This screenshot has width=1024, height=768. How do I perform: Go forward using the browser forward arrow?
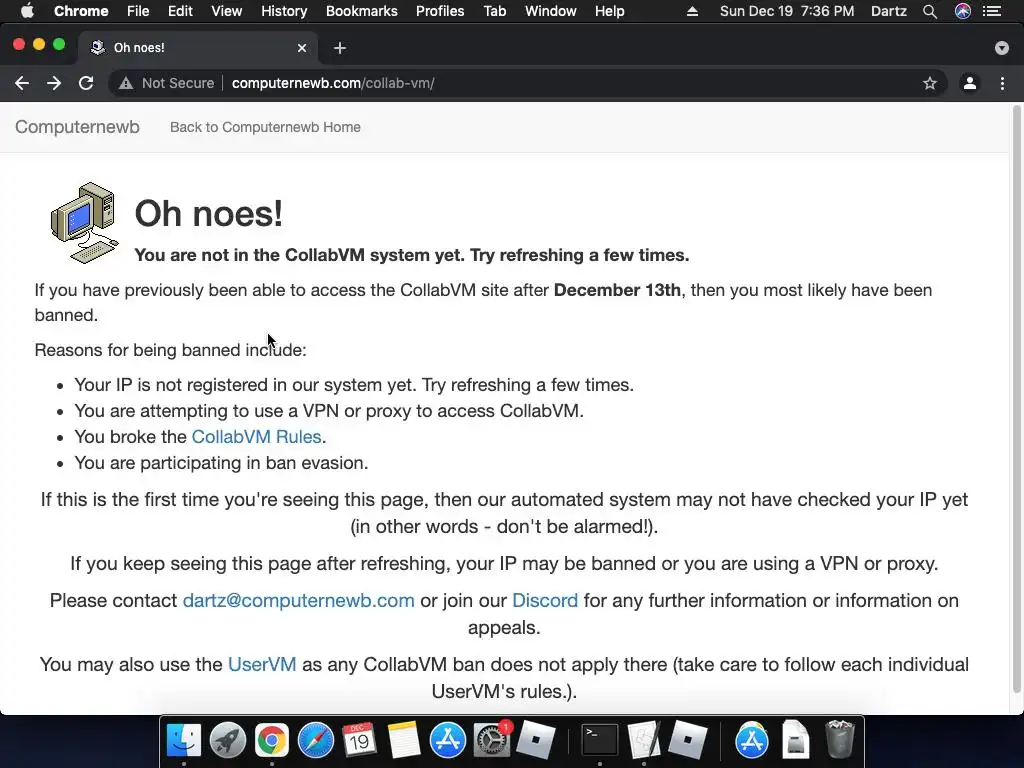[54, 83]
